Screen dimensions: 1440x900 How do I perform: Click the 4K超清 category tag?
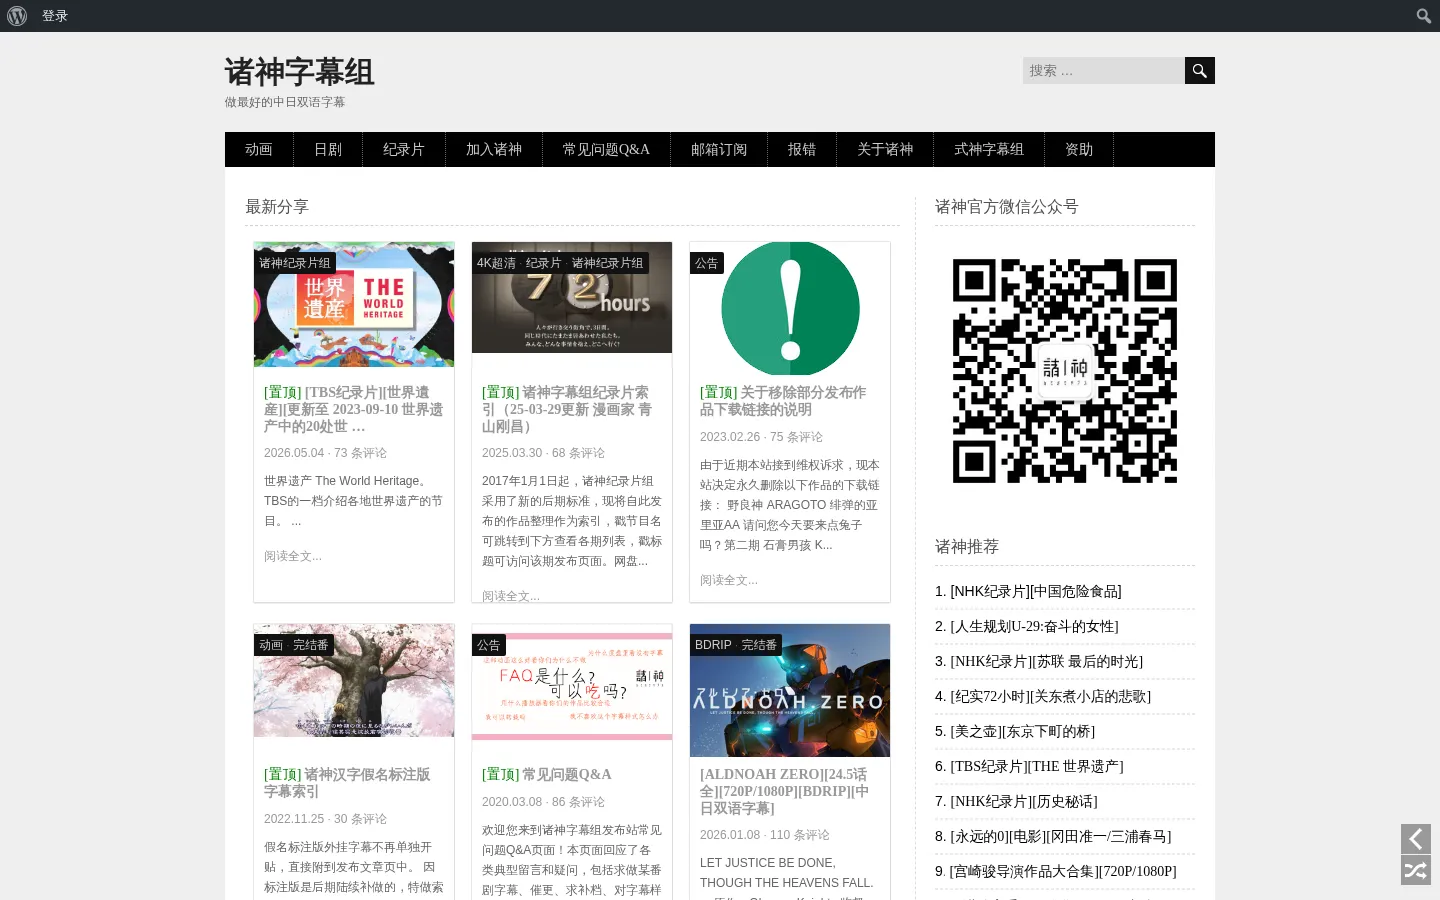pyautogui.click(x=497, y=263)
